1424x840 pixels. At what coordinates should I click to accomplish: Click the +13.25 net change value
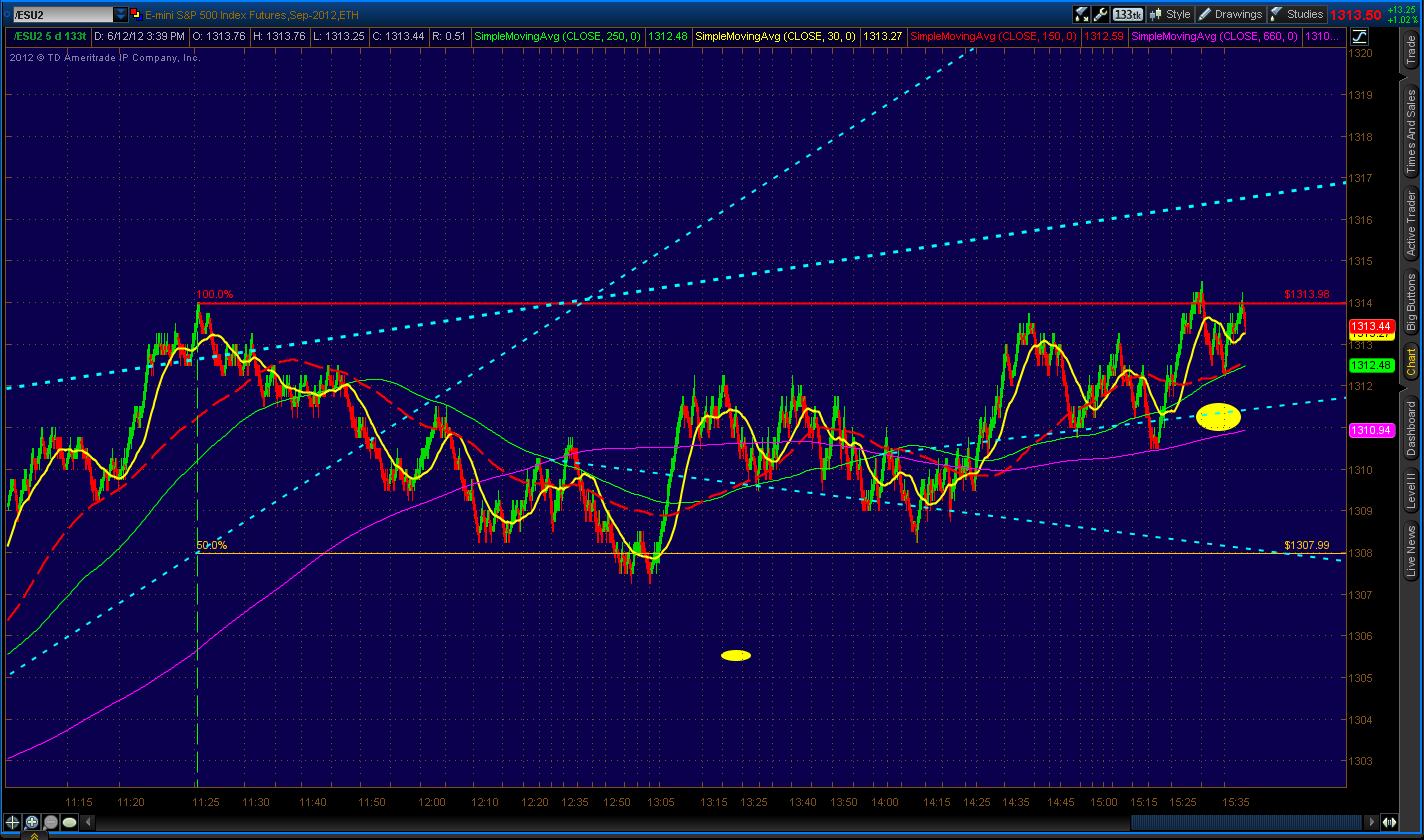[1403, 9]
